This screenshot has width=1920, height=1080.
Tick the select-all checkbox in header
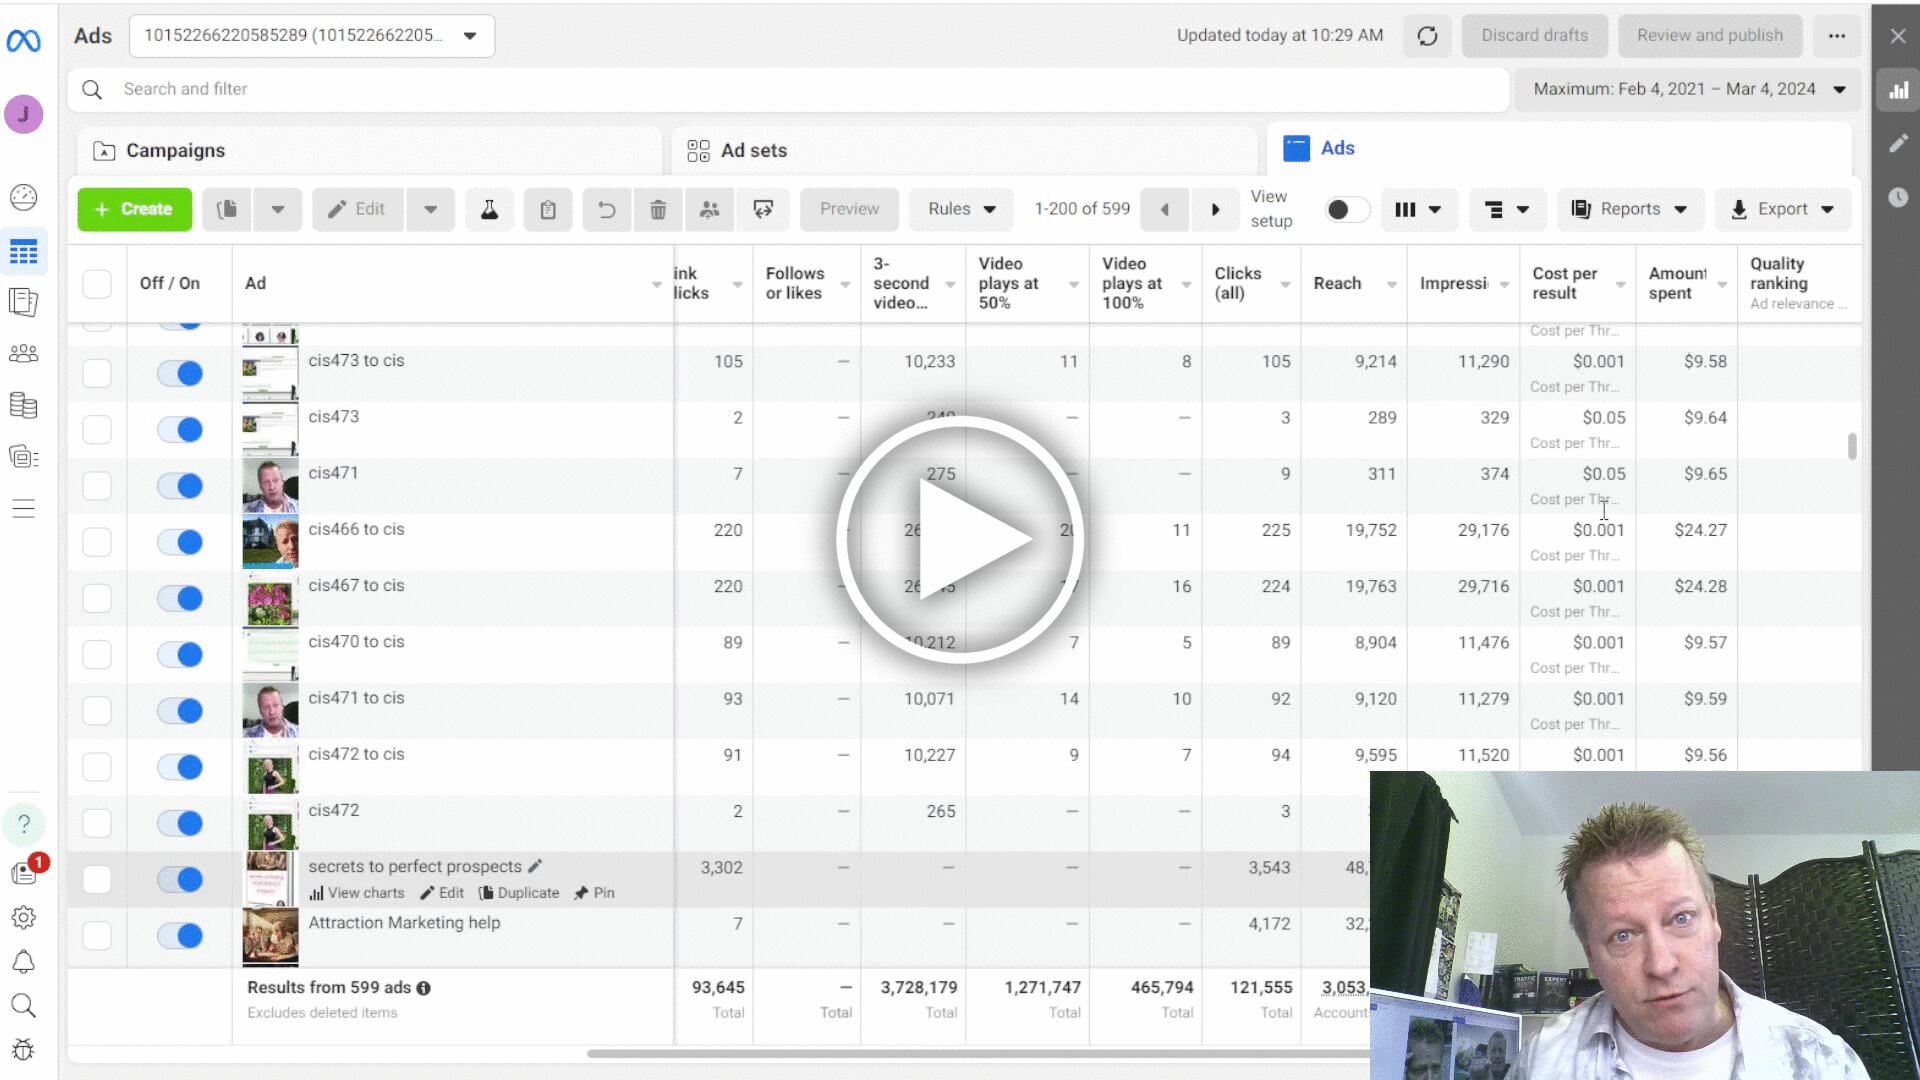coord(97,284)
